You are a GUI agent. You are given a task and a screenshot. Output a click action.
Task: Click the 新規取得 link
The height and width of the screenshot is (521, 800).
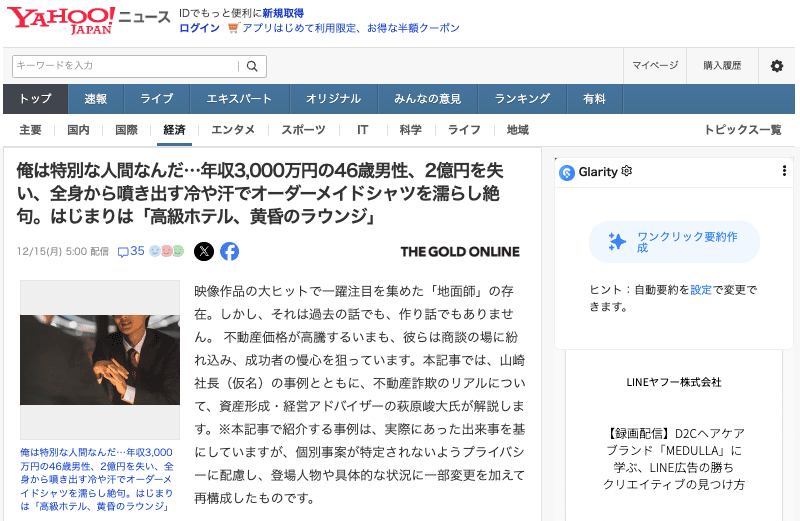(283, 13)
